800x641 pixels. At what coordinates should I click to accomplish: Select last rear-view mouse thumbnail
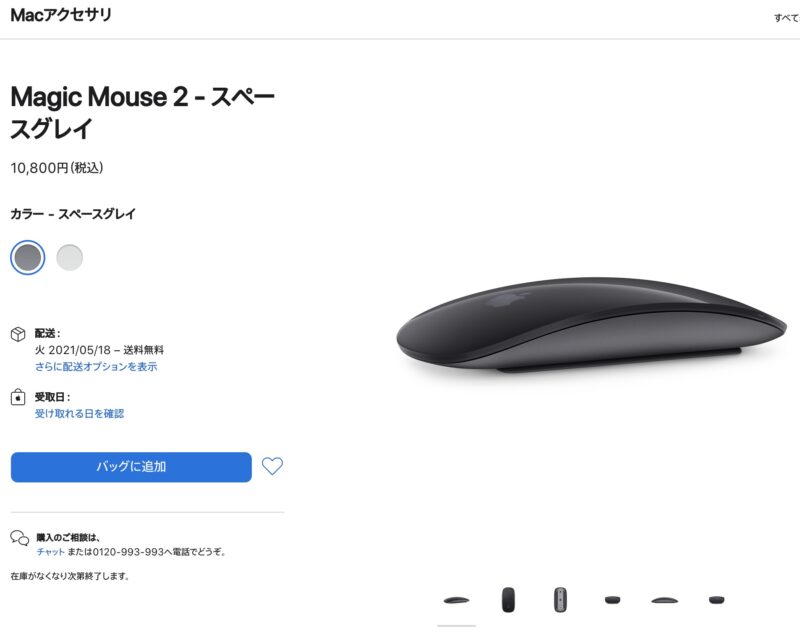716,600
